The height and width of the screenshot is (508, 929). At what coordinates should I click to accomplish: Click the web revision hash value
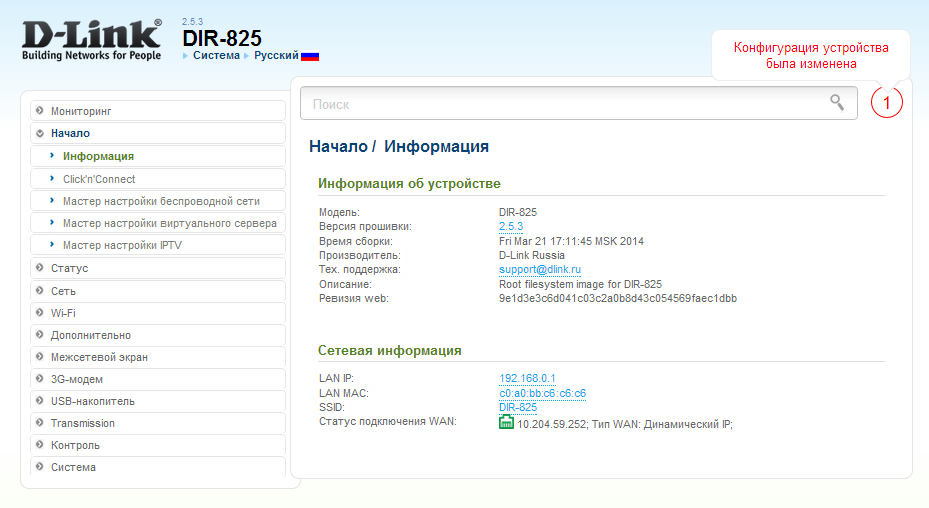(618, 298)
